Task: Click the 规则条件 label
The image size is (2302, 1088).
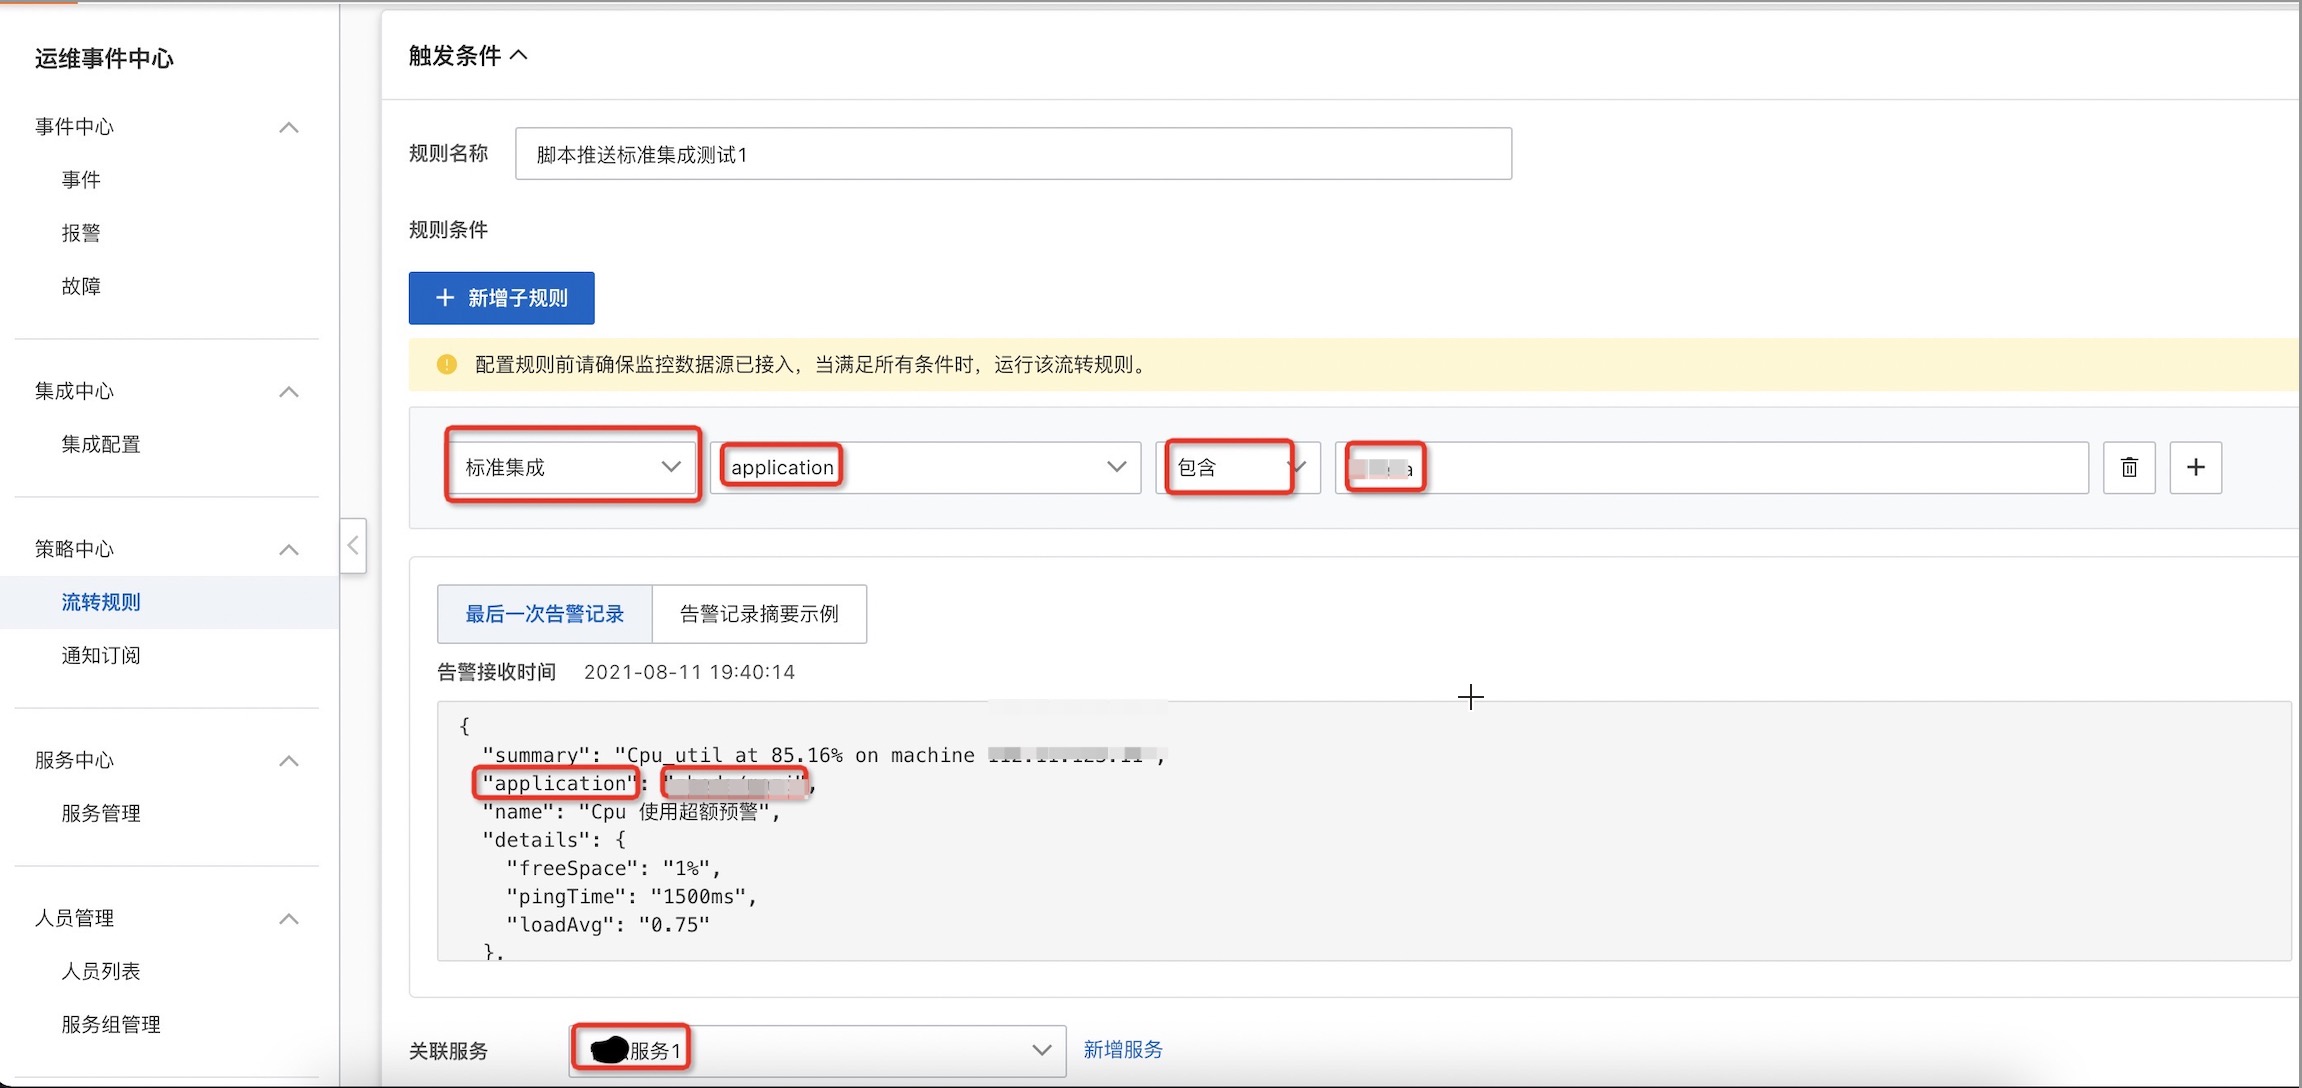Action: click(449, 230)
